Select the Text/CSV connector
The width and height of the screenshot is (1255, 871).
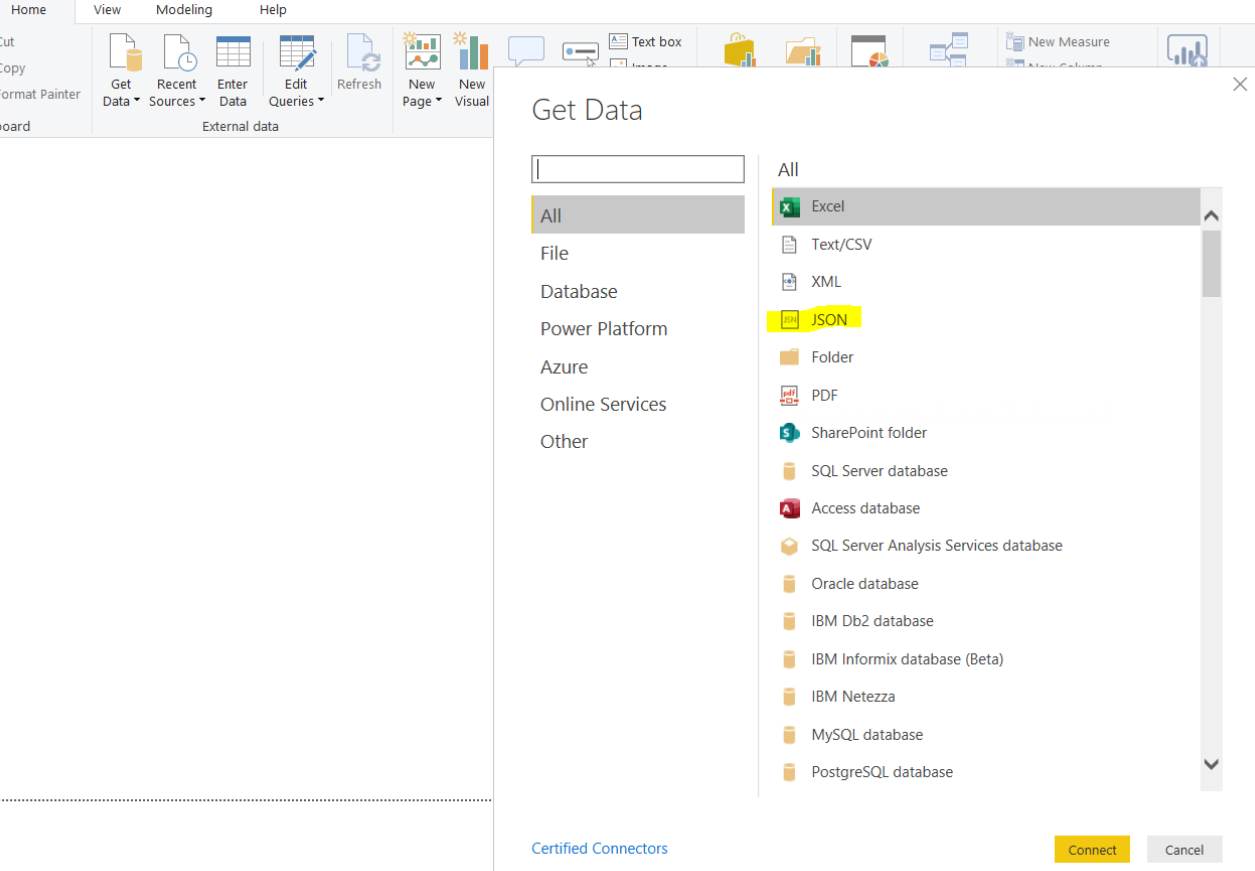pyautogui.click(x=985, y=244)
